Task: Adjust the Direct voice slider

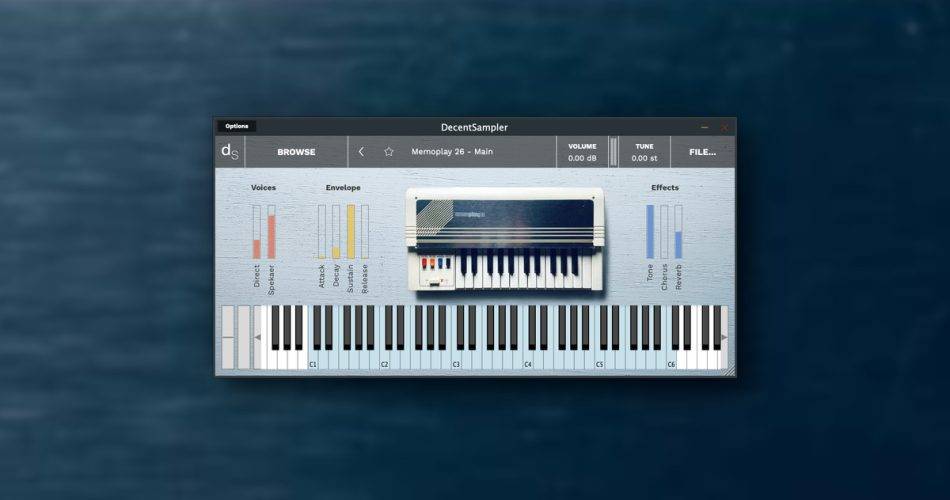Action: 257,232
